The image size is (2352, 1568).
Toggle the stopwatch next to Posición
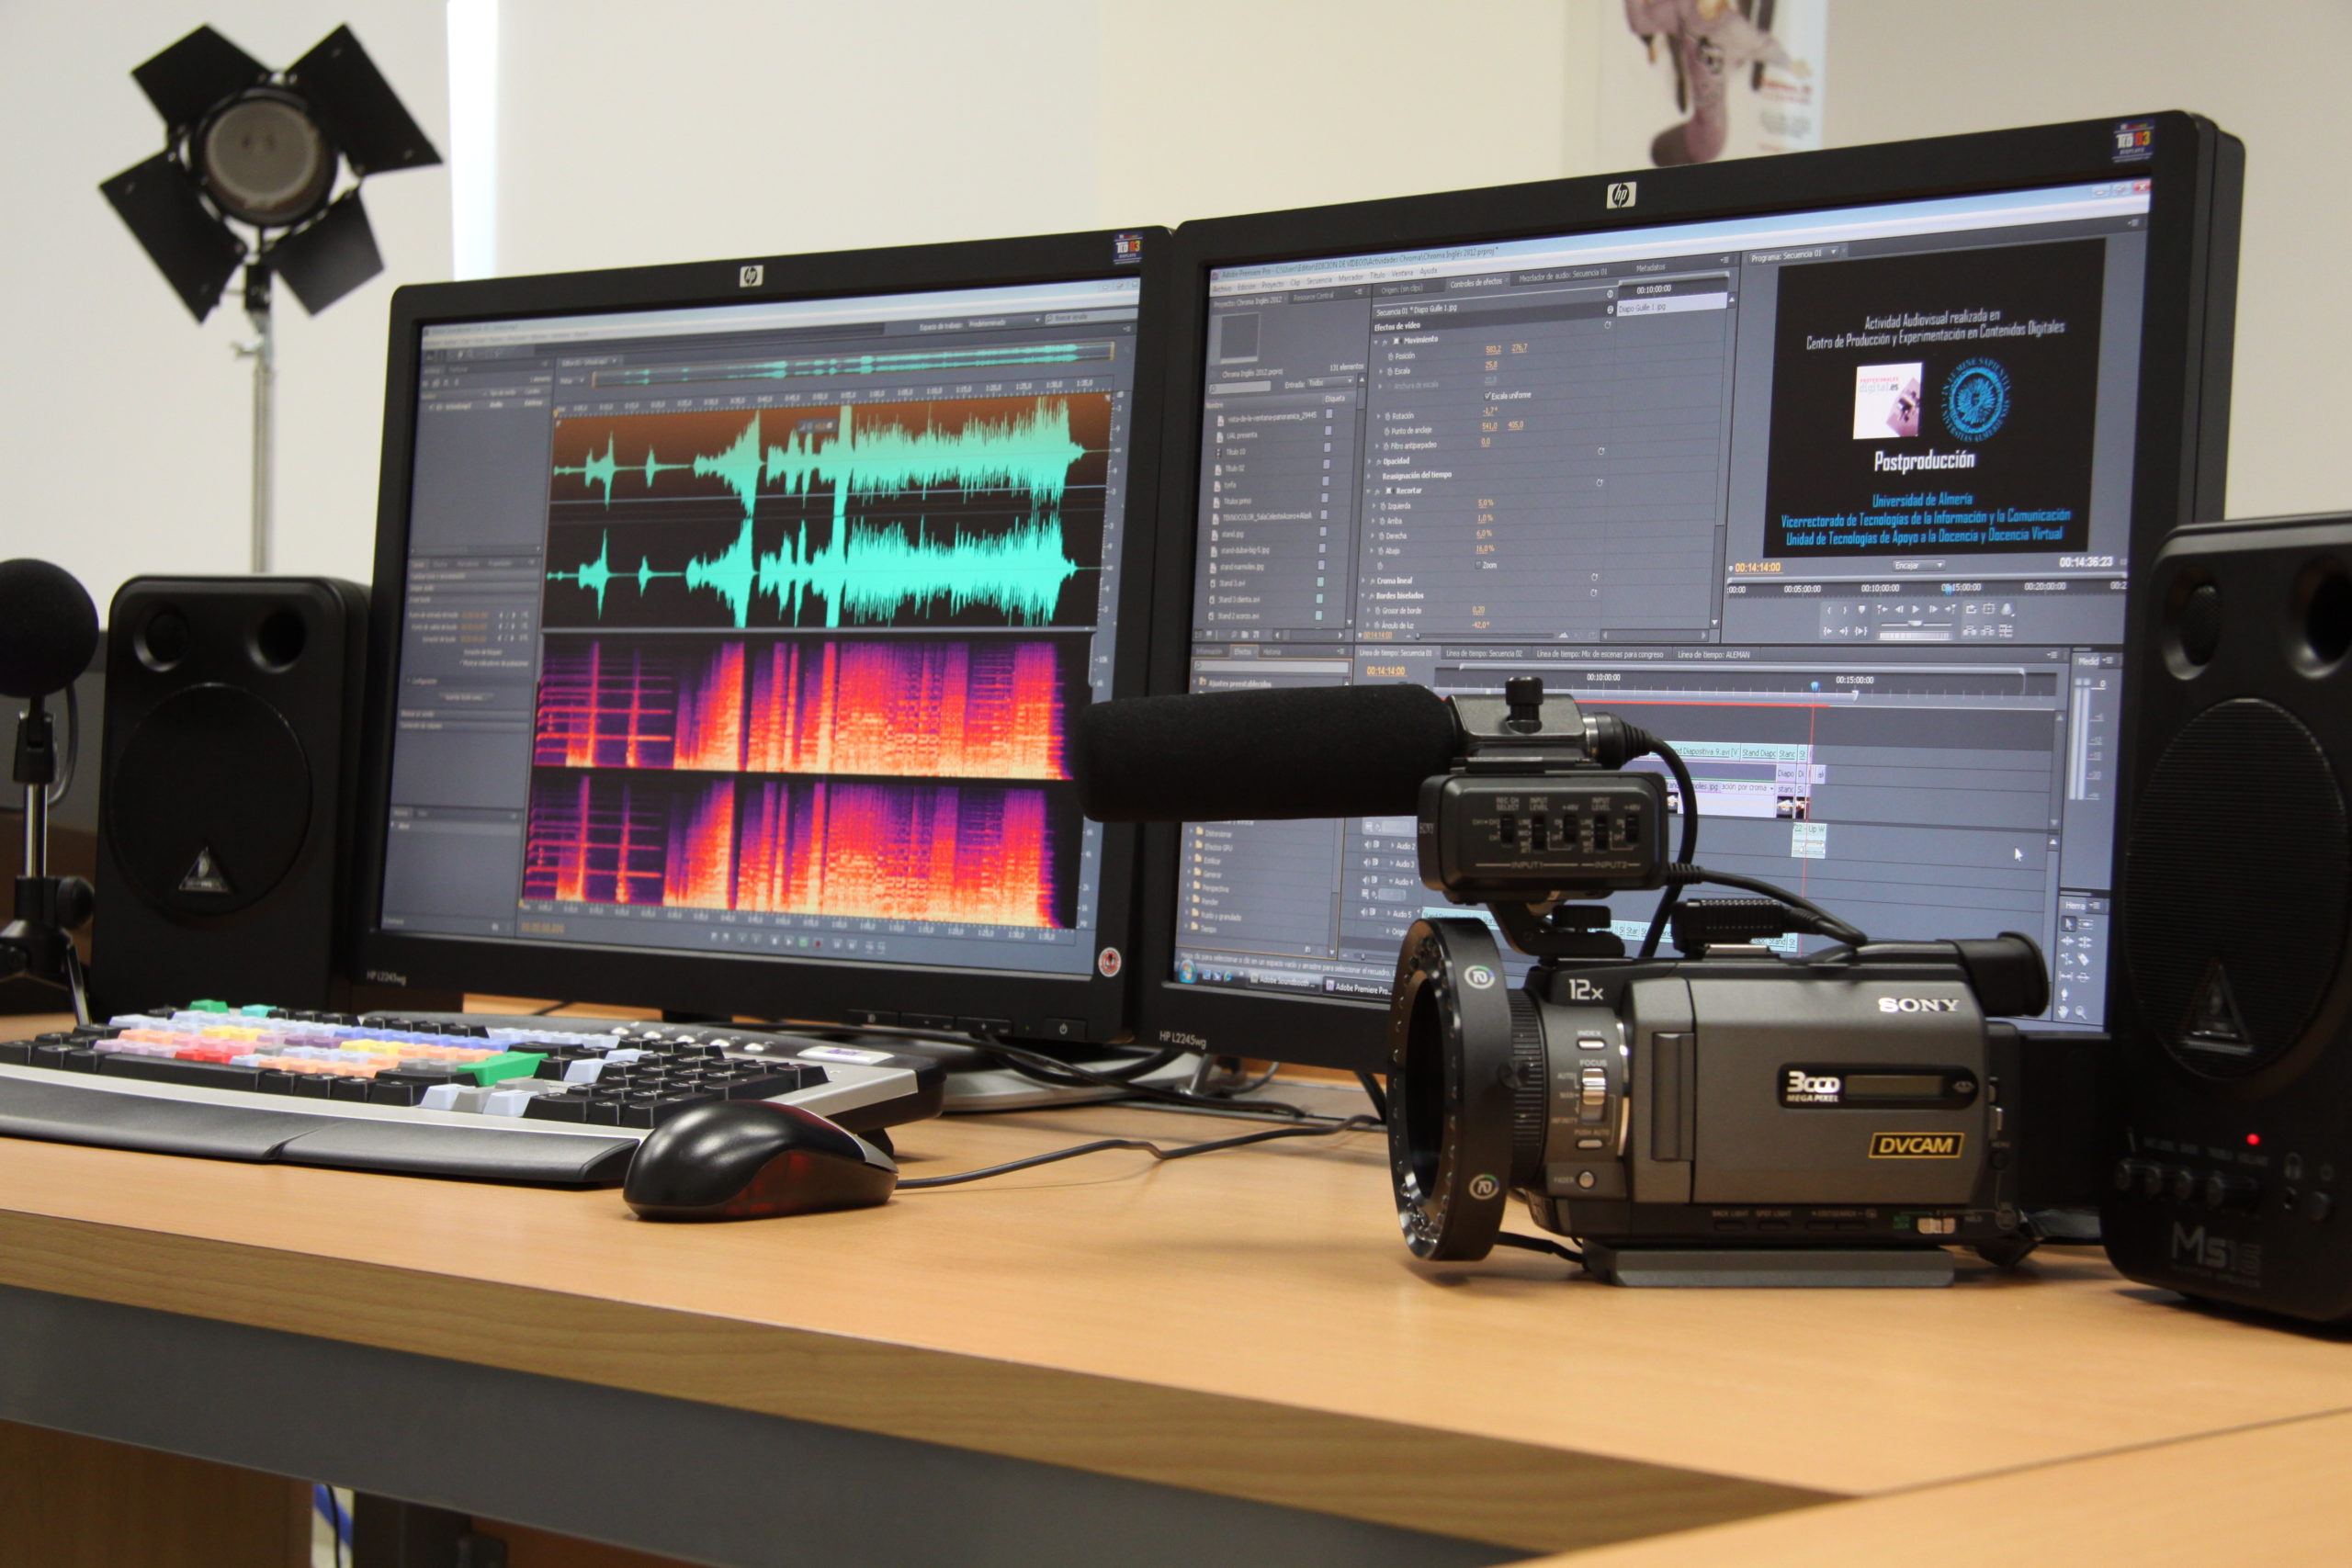point(1389,356)
